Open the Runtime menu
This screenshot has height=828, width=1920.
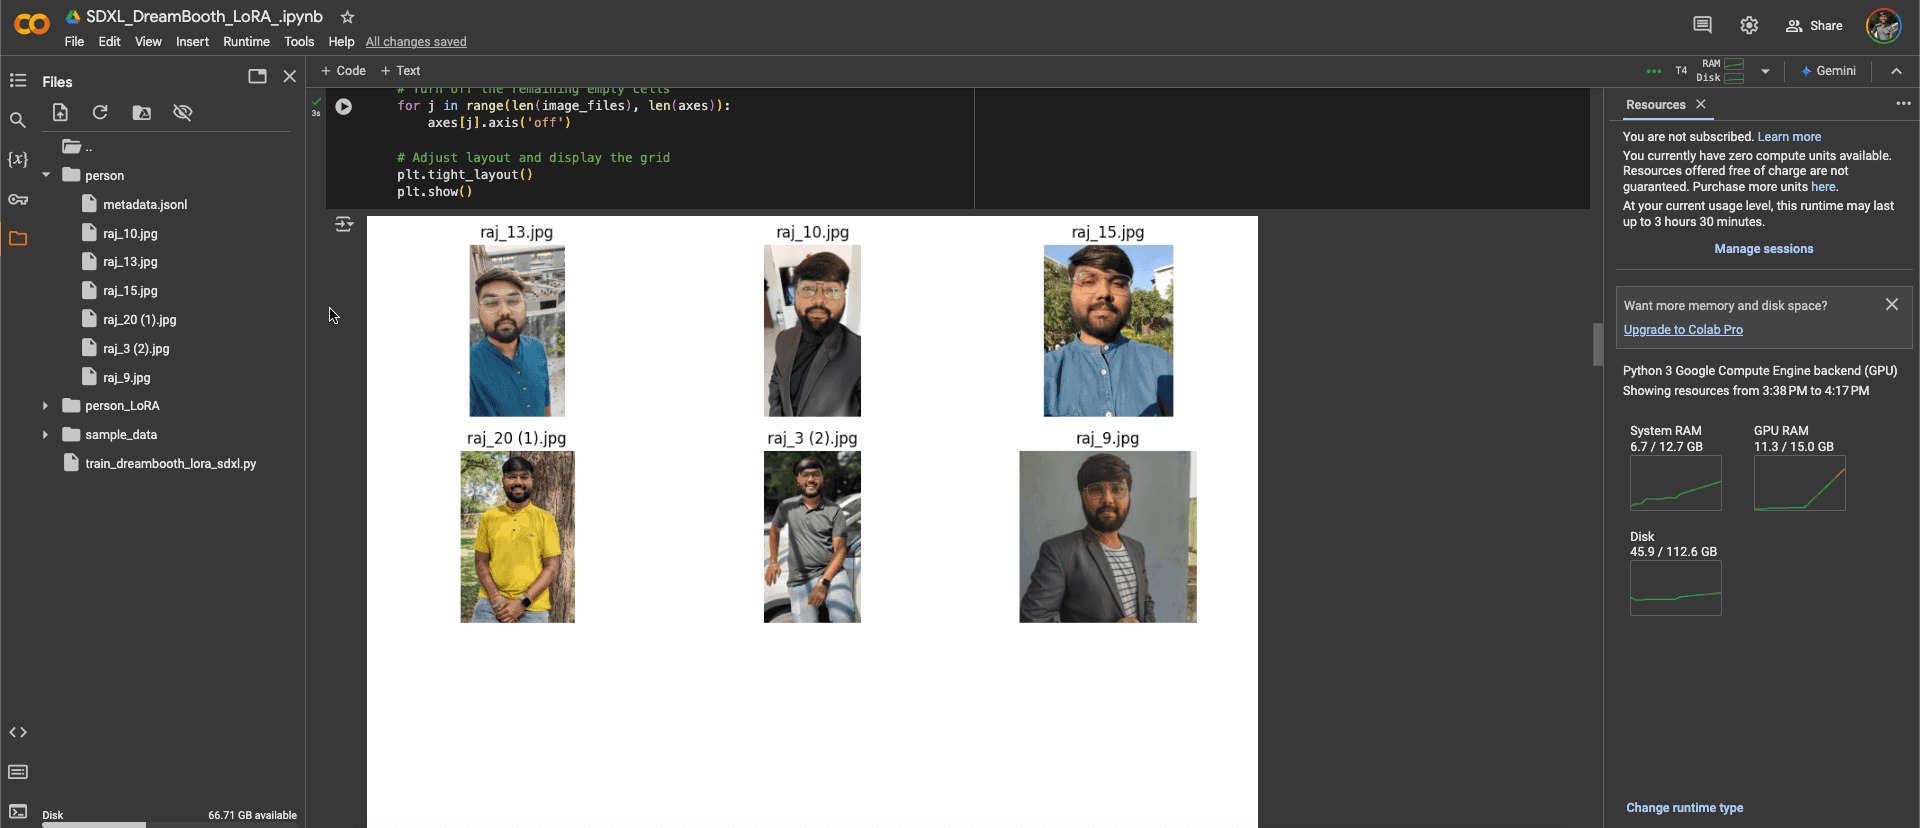point(246,42)
